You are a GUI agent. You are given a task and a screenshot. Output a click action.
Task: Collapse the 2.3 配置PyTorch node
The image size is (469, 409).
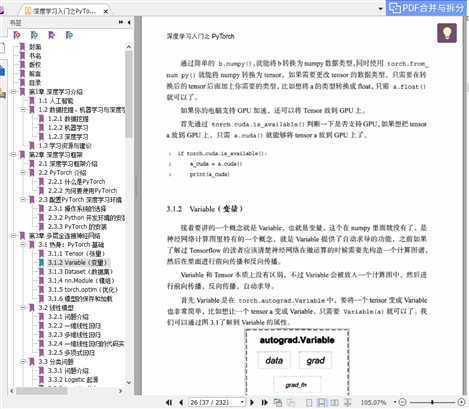coord(23,199)
